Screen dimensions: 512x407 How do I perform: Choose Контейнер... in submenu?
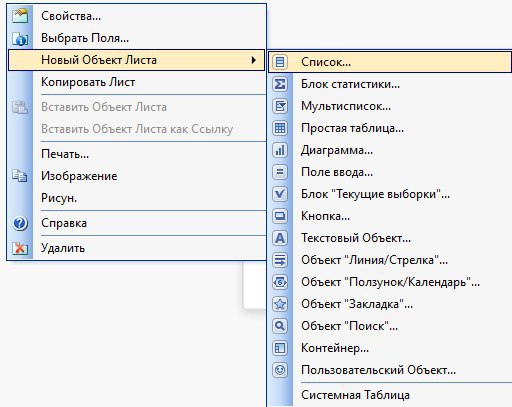(390, 348)
